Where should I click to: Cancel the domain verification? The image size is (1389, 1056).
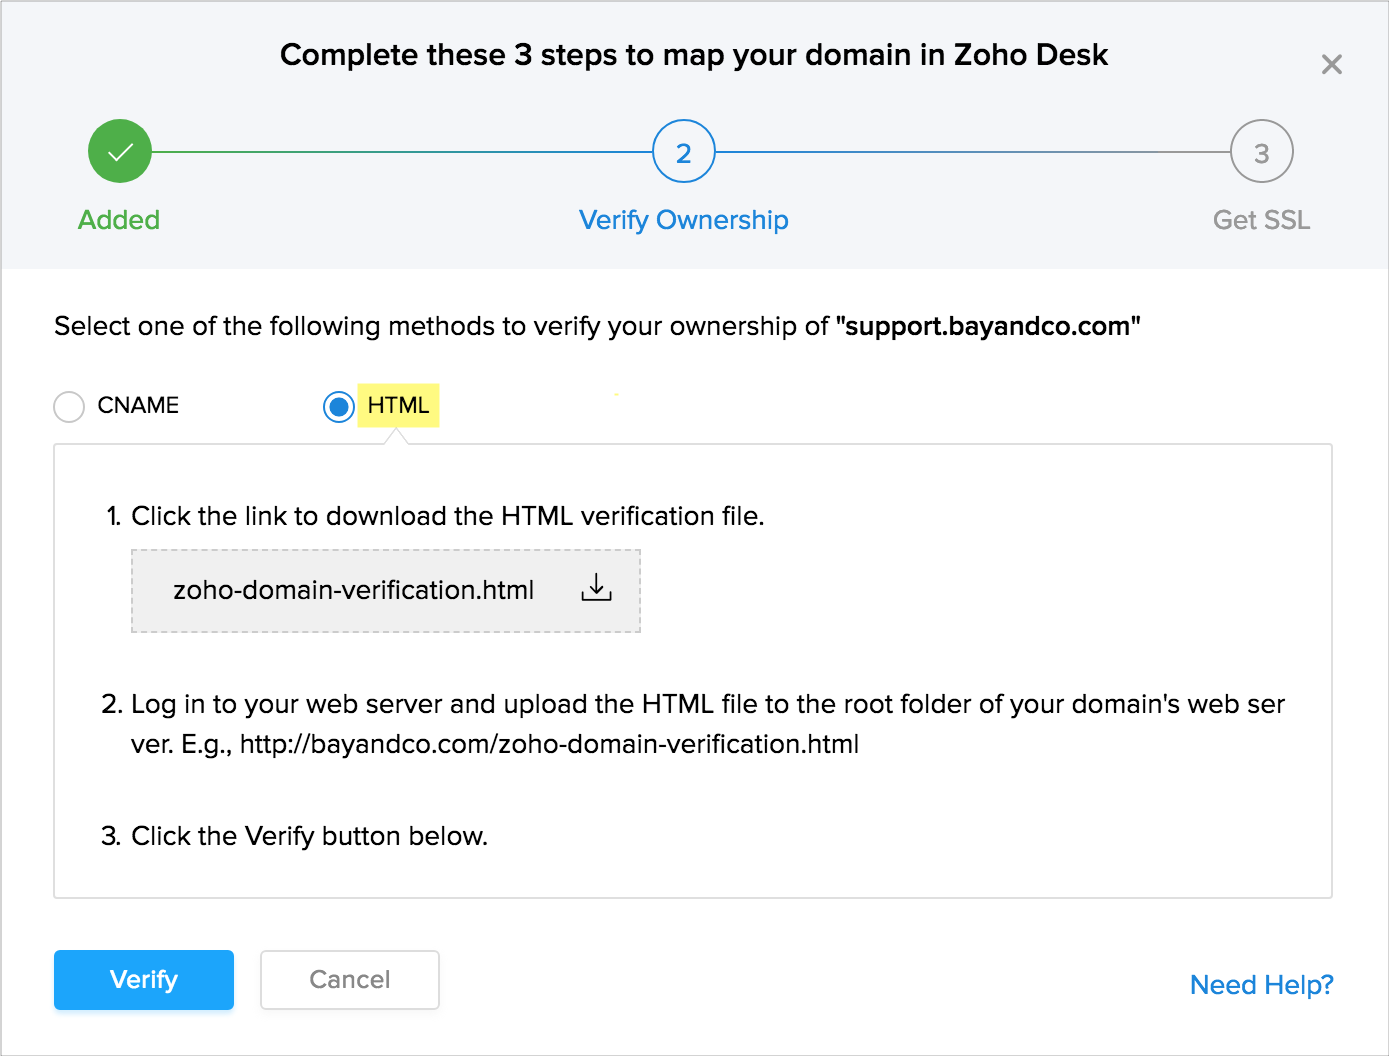pos(350,980)
